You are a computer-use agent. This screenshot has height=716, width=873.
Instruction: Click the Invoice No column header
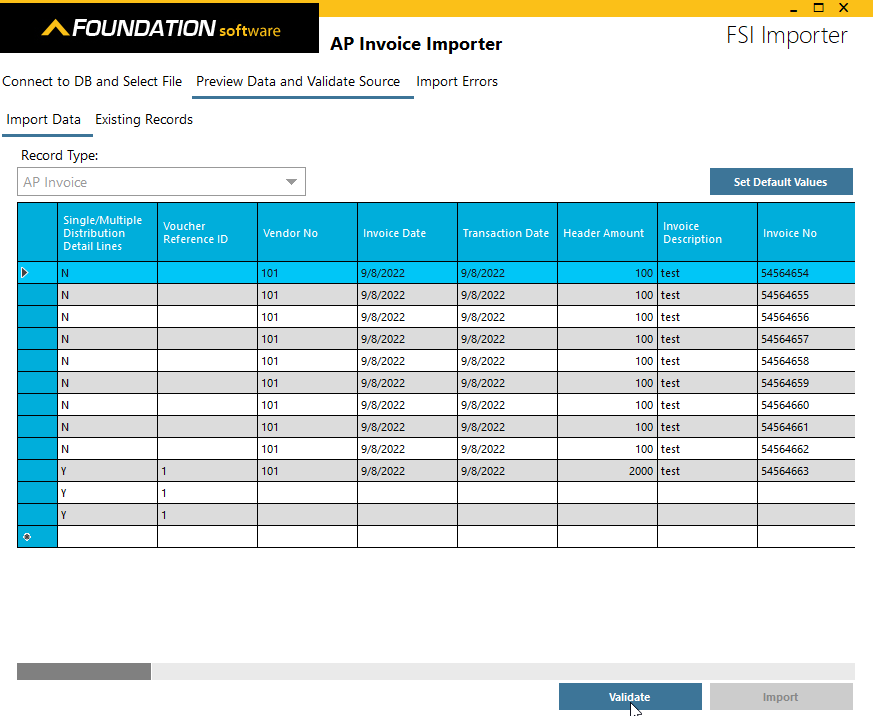click(806, 232)
